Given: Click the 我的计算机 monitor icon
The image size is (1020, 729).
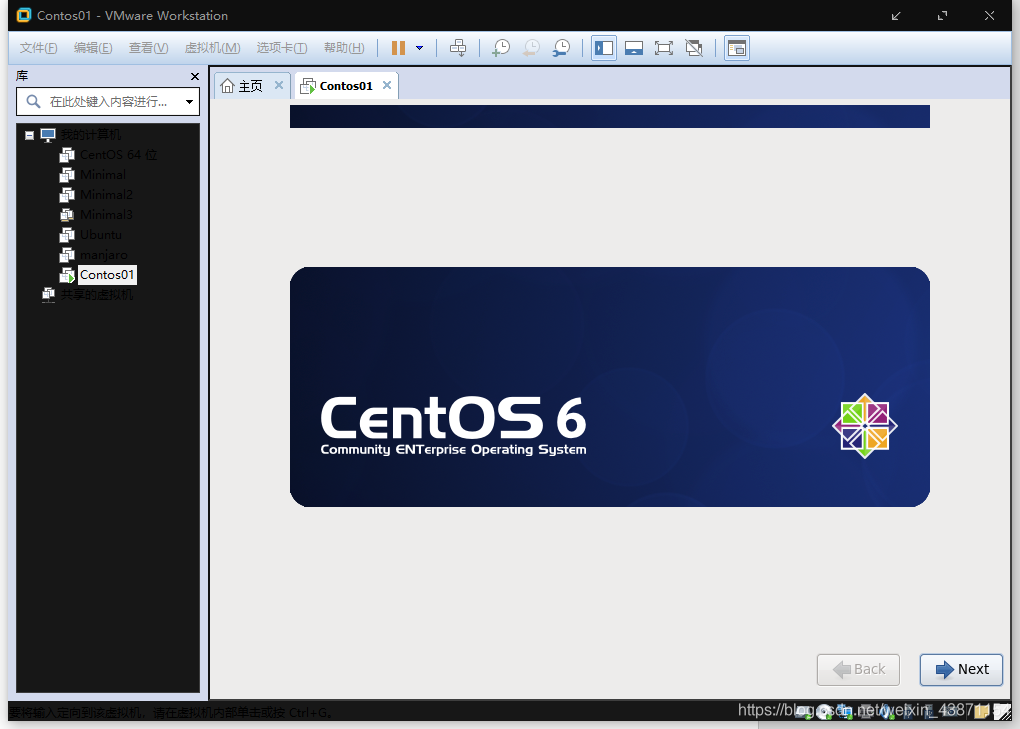Looking at the screenshot, I should [x=48, y=135].
